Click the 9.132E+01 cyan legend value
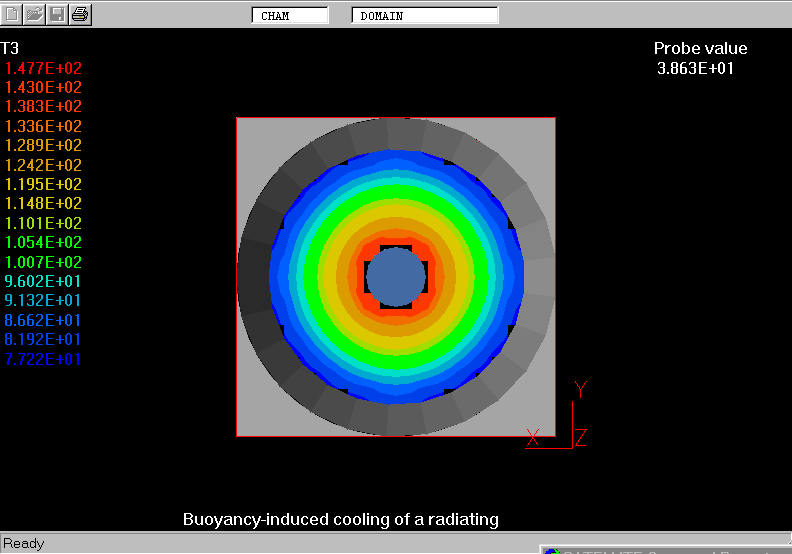This screenshot has height=554, width=792. point(44,301)
